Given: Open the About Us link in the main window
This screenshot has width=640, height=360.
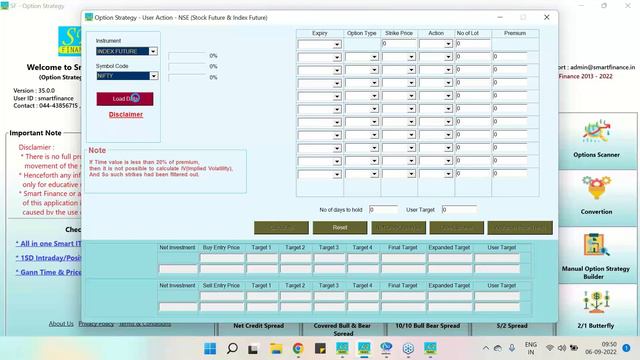Looking at the screenshot, I should click(61, 324).
